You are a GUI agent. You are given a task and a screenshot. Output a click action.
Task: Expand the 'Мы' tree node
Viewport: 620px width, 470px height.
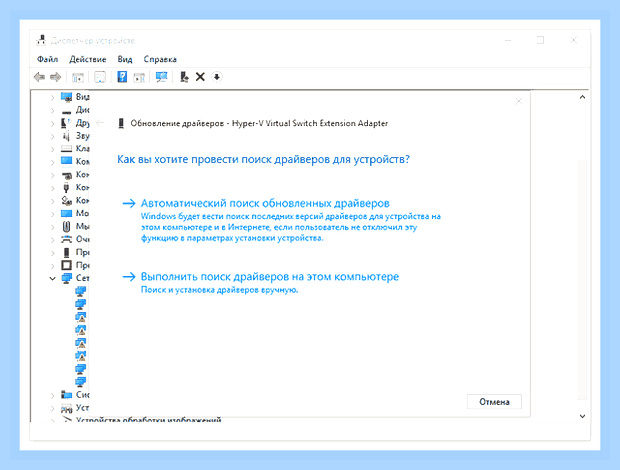pos(52,227)
